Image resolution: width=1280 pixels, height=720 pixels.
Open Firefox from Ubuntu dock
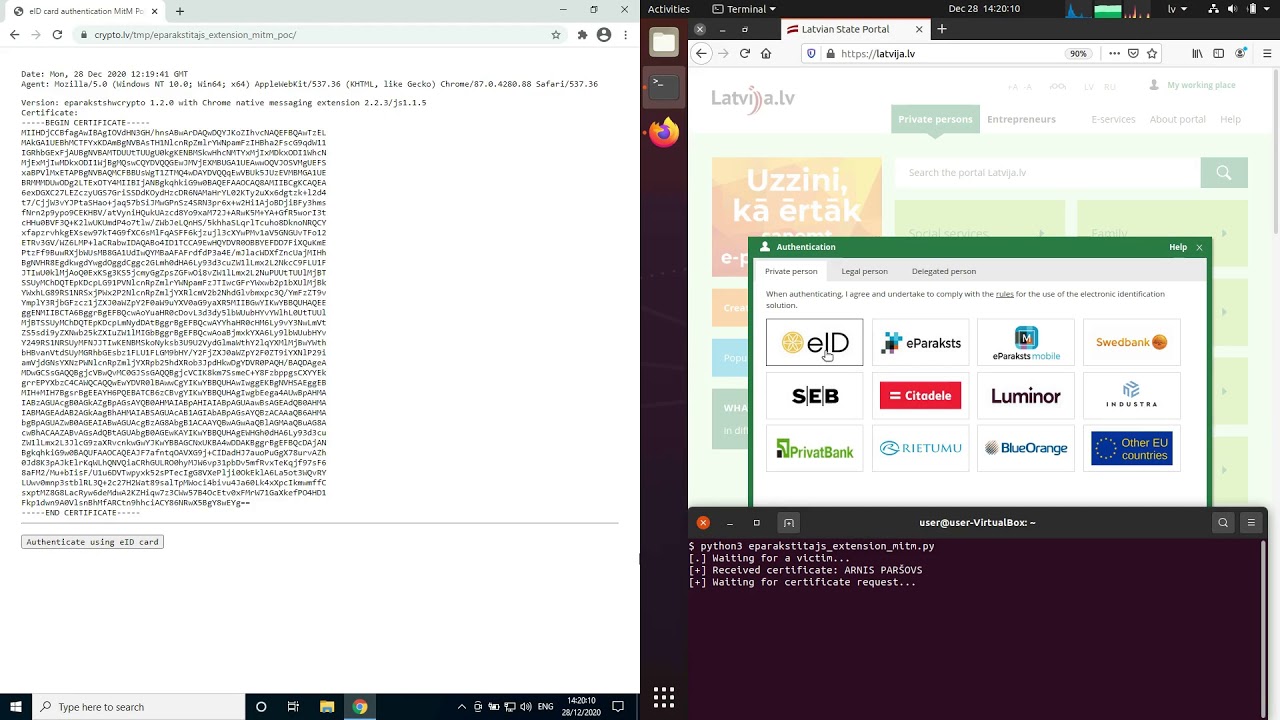point(664,131)
